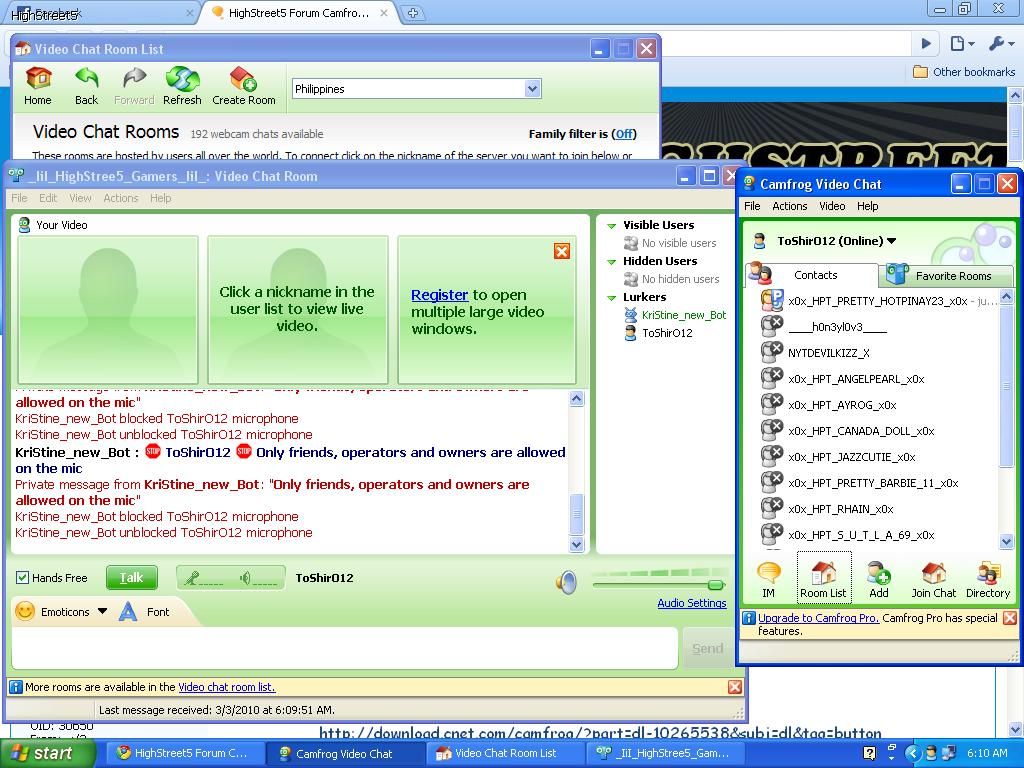Click Home icon in Video Chat Room List
The height and width of the screenshot is (768, 1024).
point(38,79)
